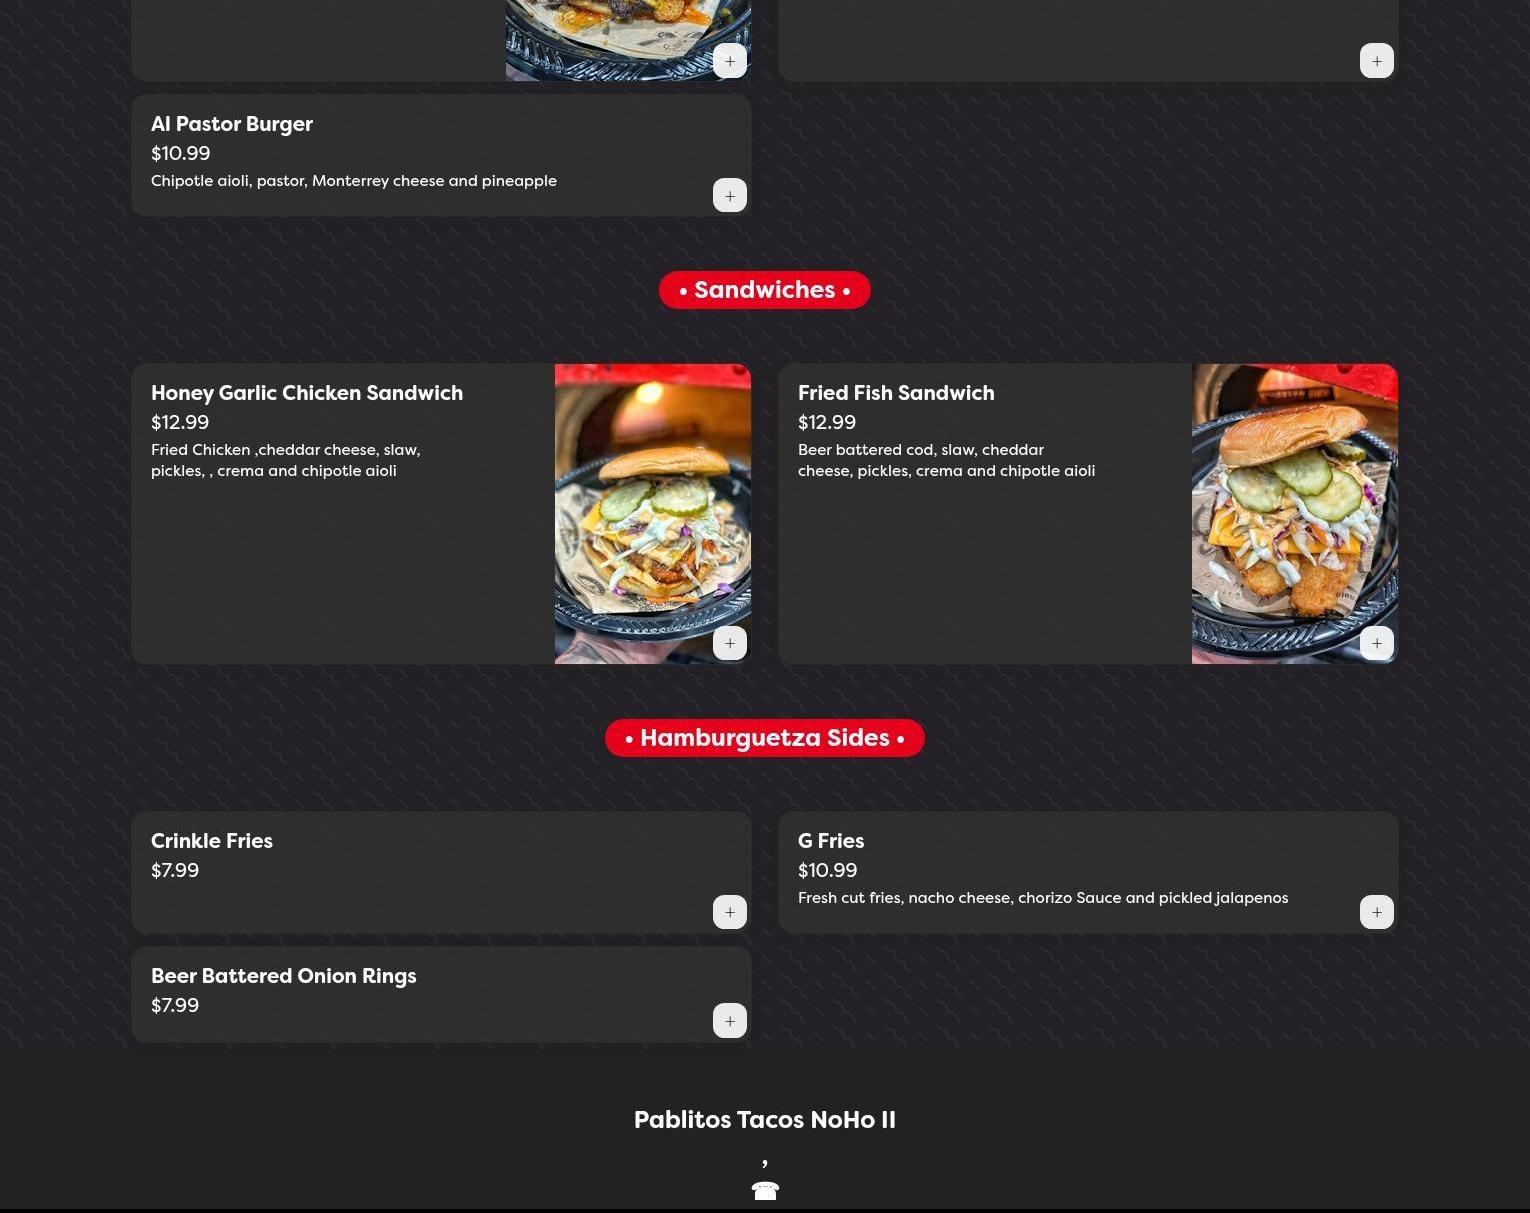Add Beer Battered Onion Rings plus icon
Screen dimensions: 1530x1213
(730, 1021)
